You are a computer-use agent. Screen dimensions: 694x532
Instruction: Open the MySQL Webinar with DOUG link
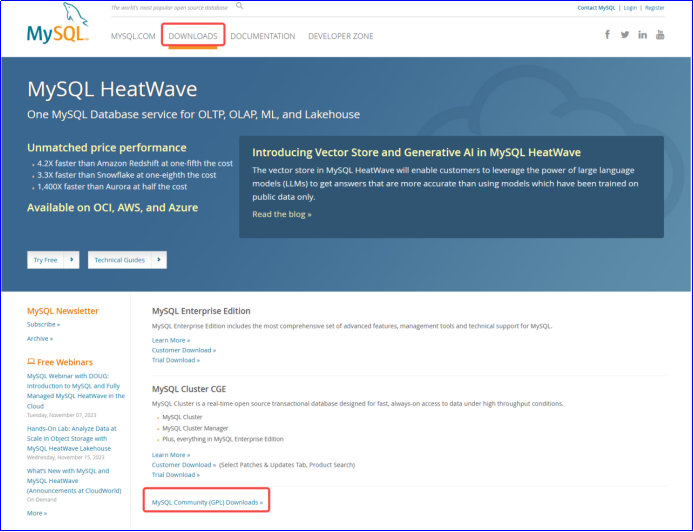76,391
